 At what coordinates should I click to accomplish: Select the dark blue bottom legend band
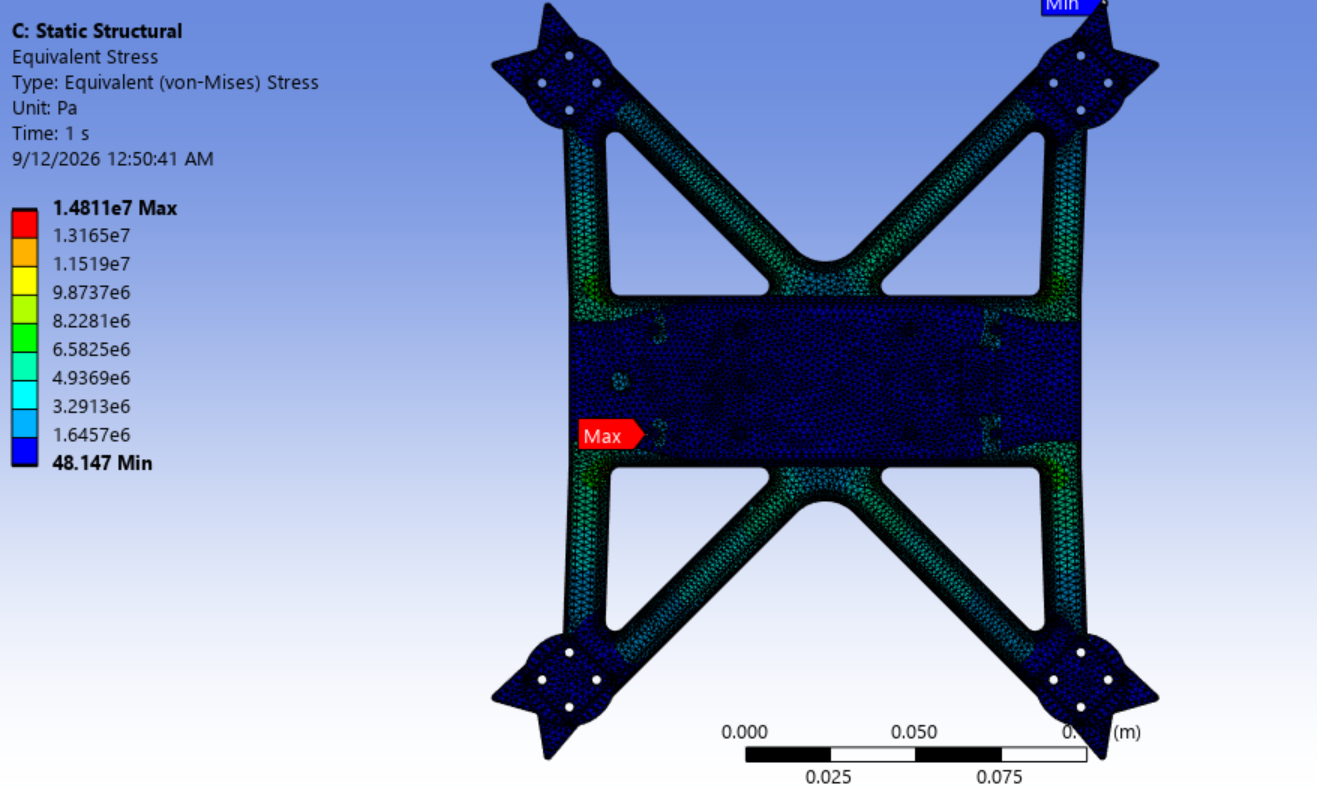[x=25, y=451]
